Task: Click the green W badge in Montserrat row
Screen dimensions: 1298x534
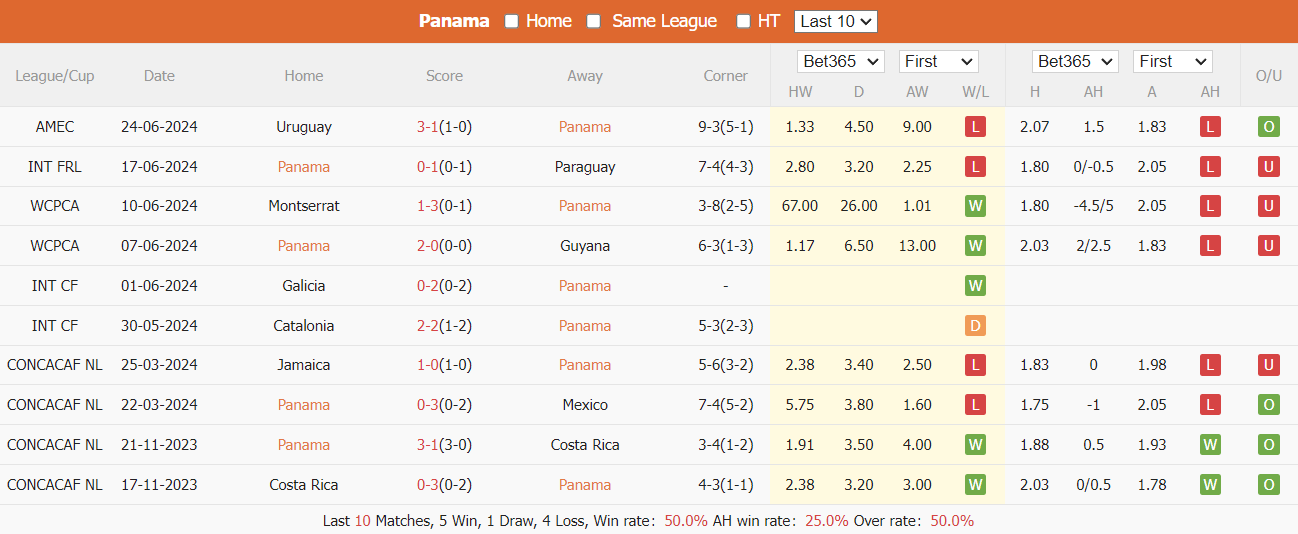Action: pos(975,206)
